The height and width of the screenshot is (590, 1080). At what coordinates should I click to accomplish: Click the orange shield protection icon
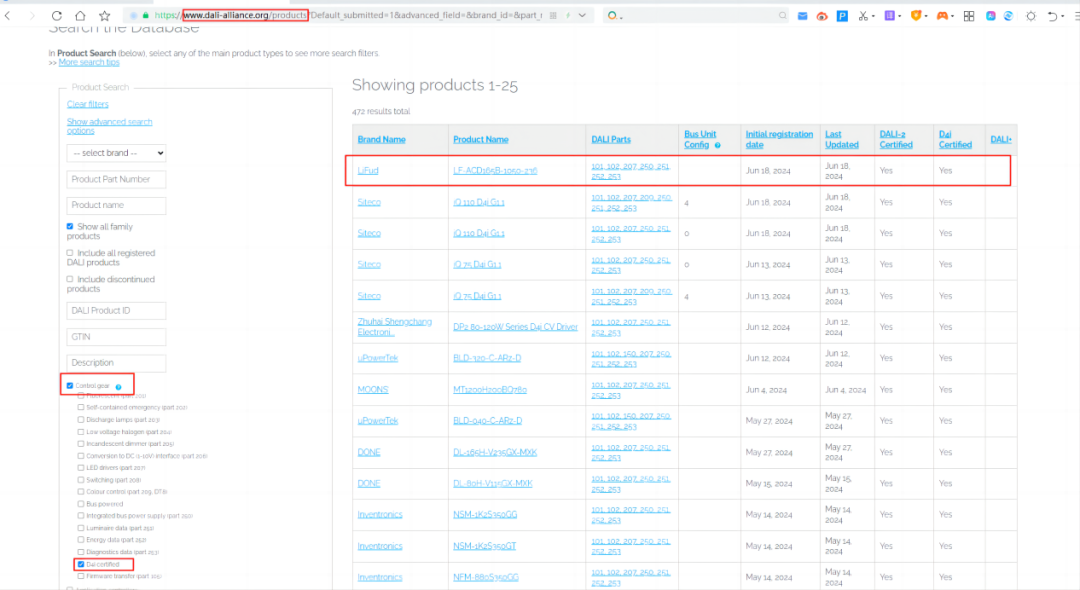pos(915,16)
